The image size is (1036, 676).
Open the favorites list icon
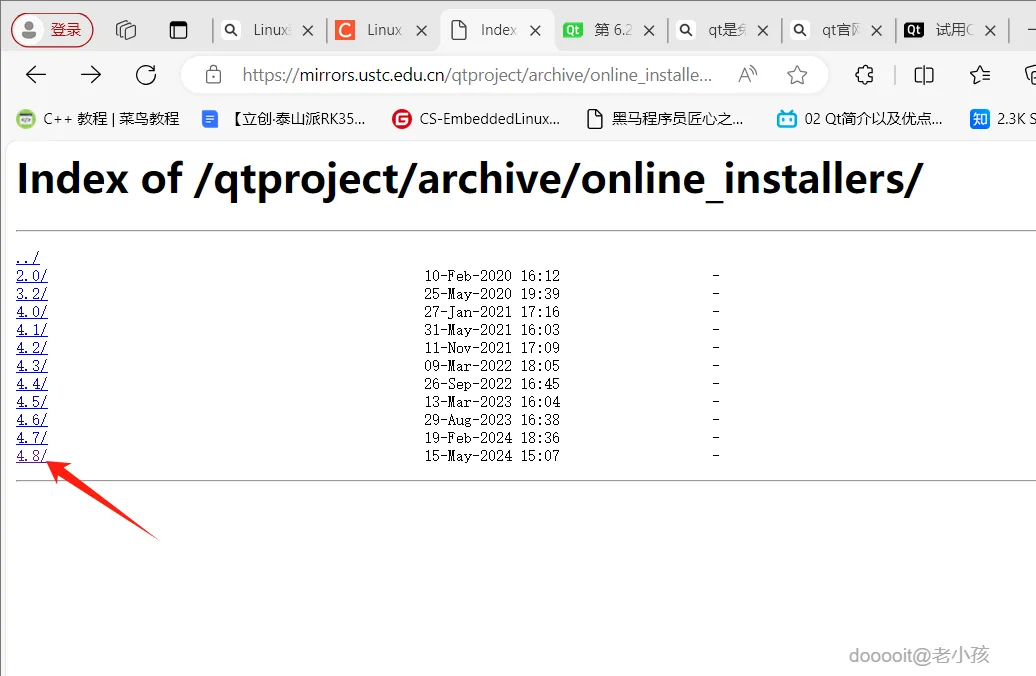click(x=980, y=75)
